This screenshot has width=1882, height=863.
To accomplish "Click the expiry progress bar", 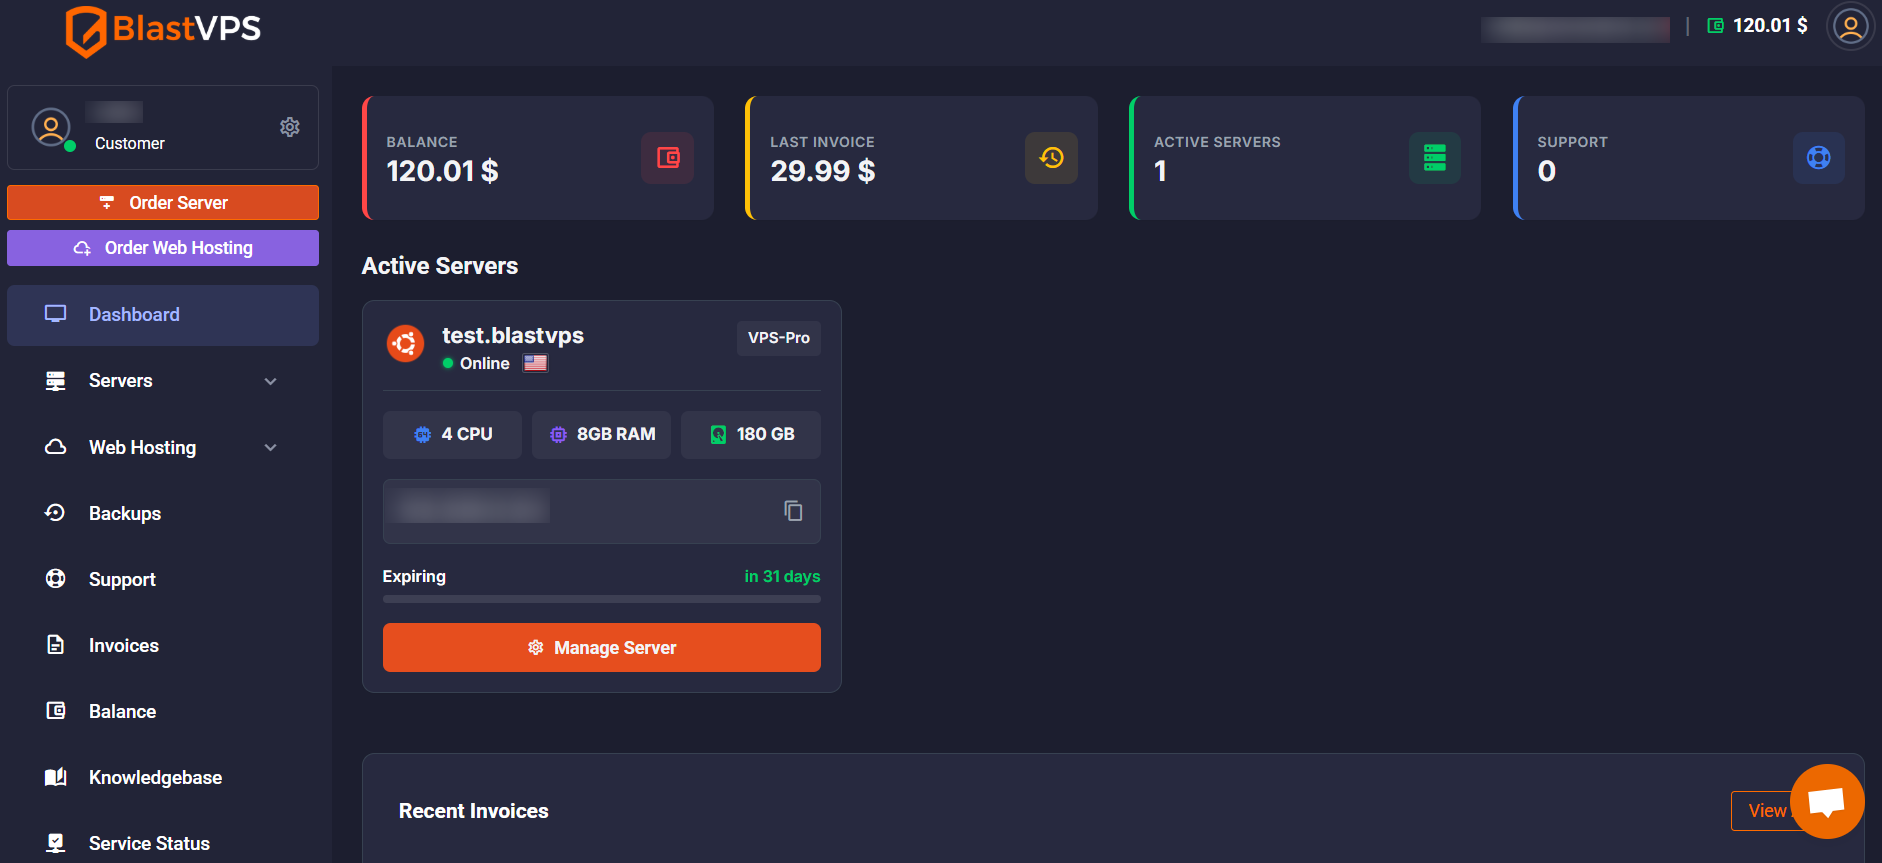I will (602, 599).
